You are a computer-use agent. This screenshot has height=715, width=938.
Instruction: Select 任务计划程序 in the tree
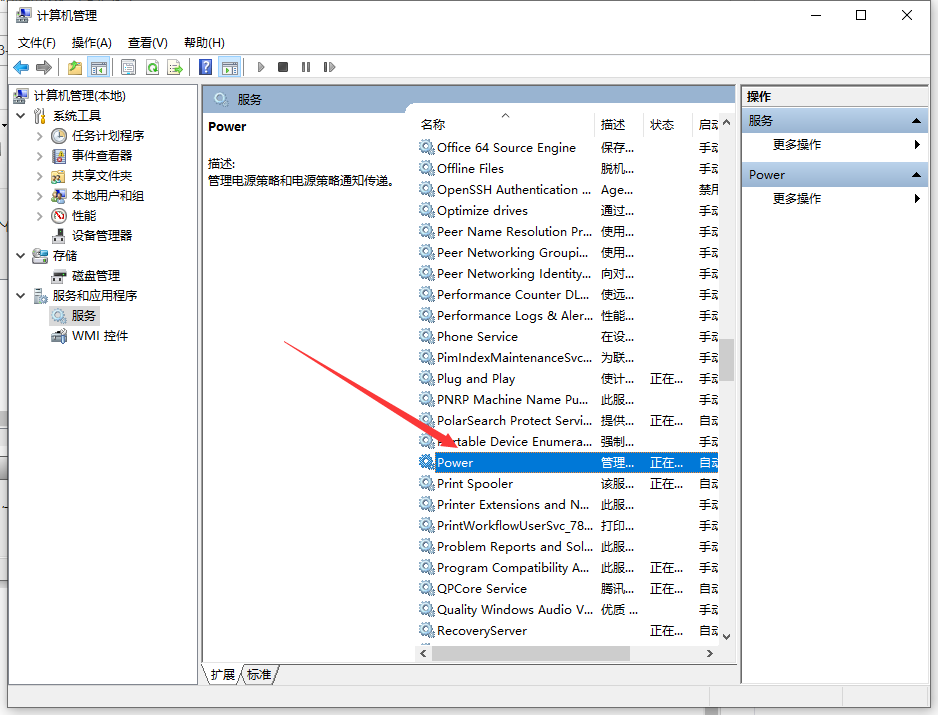click(108, 136)
